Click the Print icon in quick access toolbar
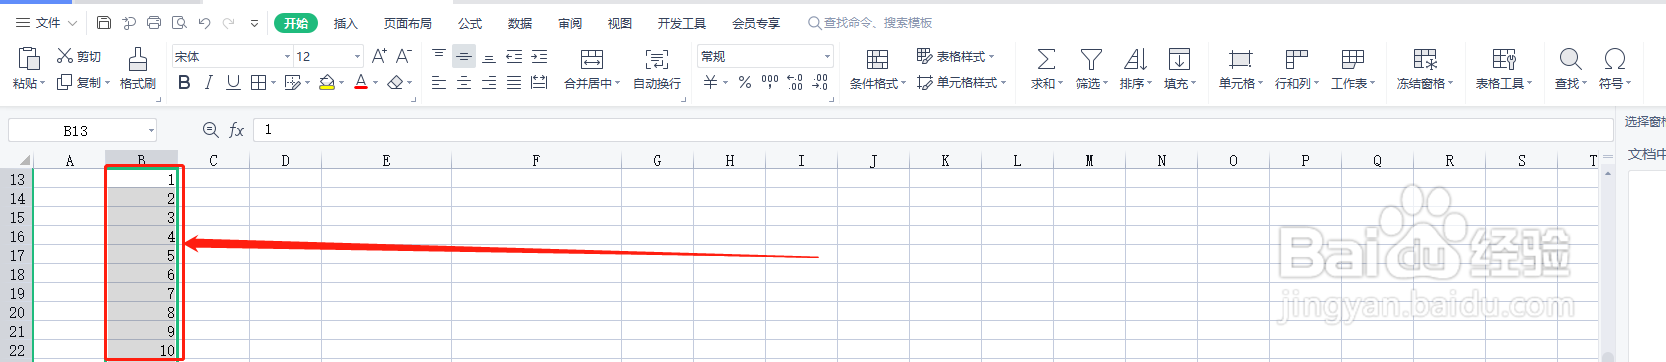This screenshot has width=1666, height=362. (154, 22)
